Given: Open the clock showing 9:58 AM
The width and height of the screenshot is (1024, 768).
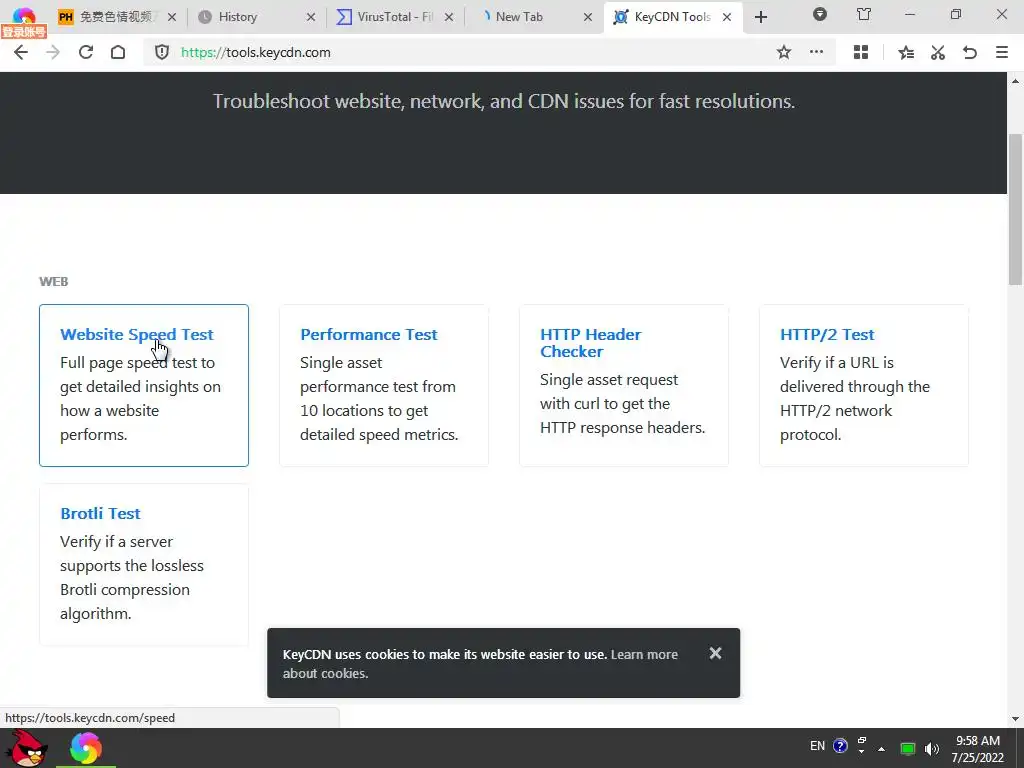Looking at the screenshot, I should pyautogui.click(x=977, y=749).
